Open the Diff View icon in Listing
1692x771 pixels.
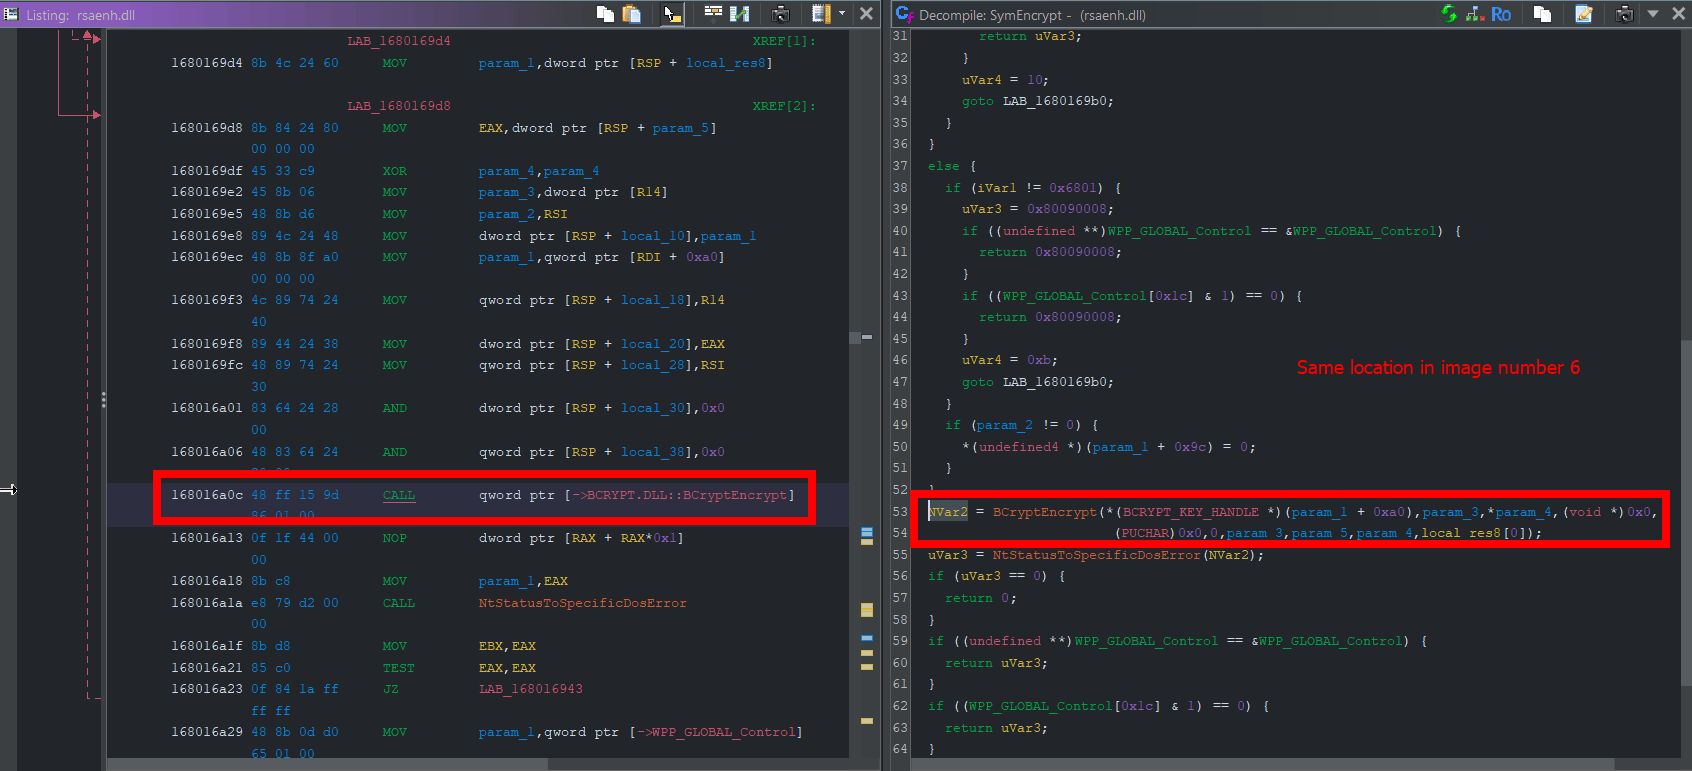(740, 14)
